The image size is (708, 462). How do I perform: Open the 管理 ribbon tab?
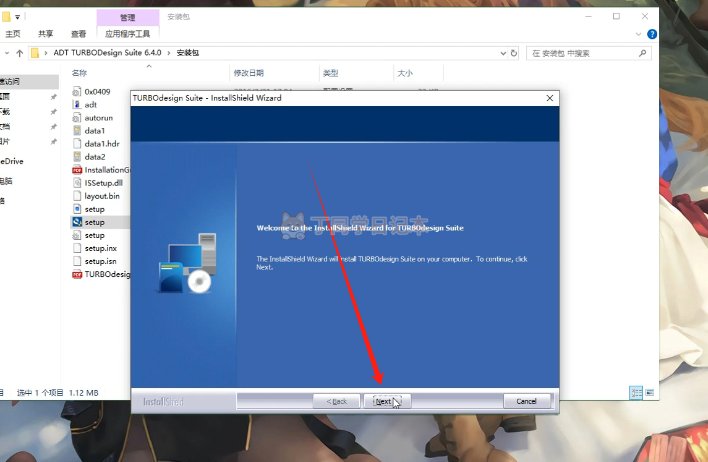pyautogui.click(x=127, y=17)
